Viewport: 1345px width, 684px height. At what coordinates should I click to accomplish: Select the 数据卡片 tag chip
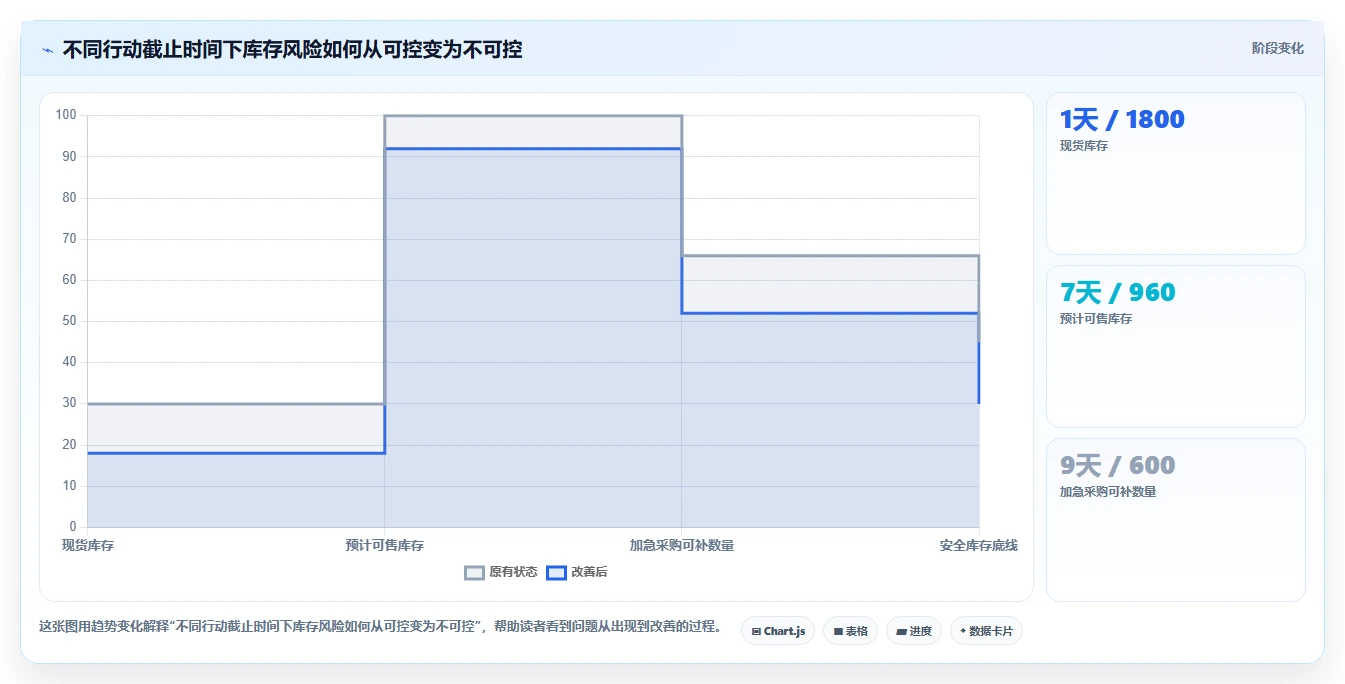(x=986, y=631)
